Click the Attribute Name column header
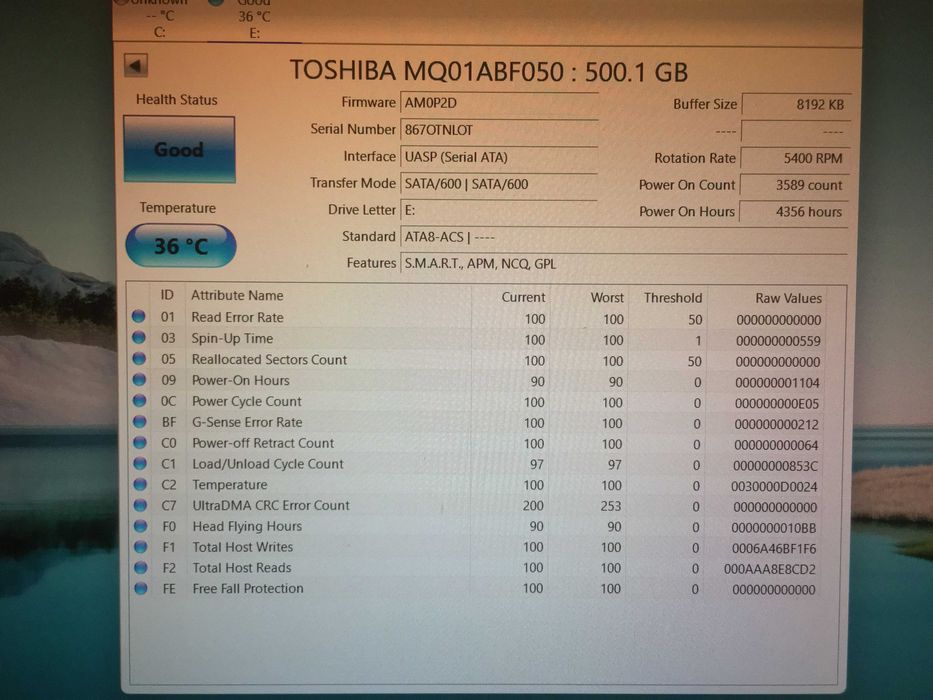Image resolution: width=933 pixels, height=700 pixels. [x=237, y=295]
